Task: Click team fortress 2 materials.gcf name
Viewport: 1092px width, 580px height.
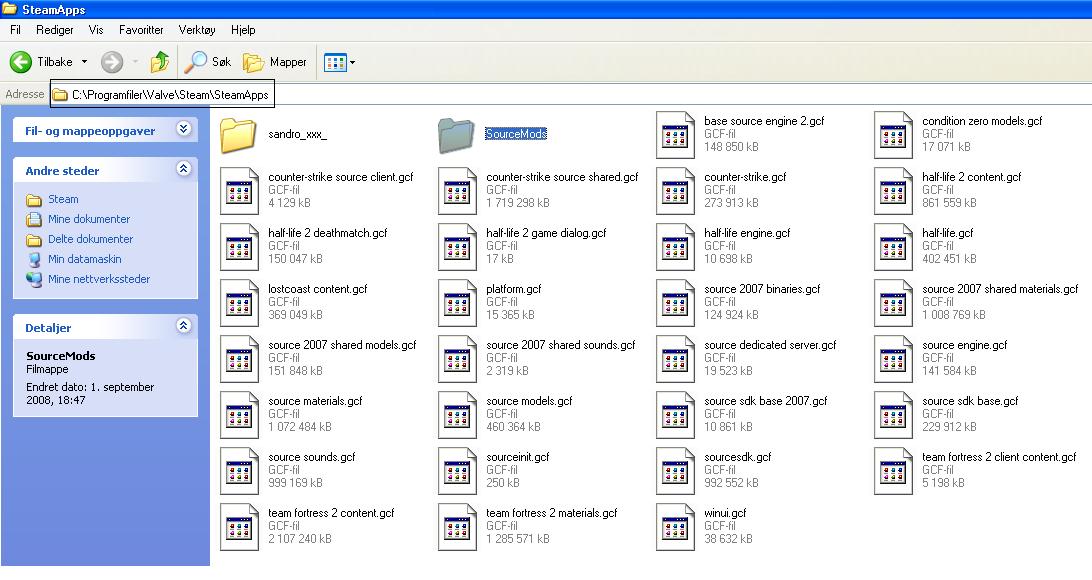Action: (552, 513)
